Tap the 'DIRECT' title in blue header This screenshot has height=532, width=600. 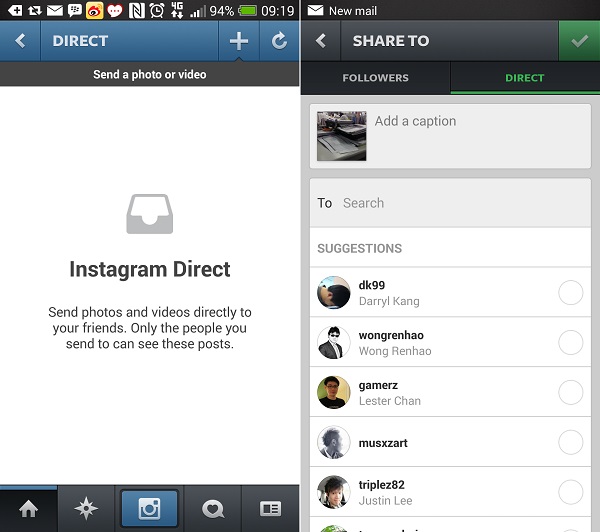(80, 41)
